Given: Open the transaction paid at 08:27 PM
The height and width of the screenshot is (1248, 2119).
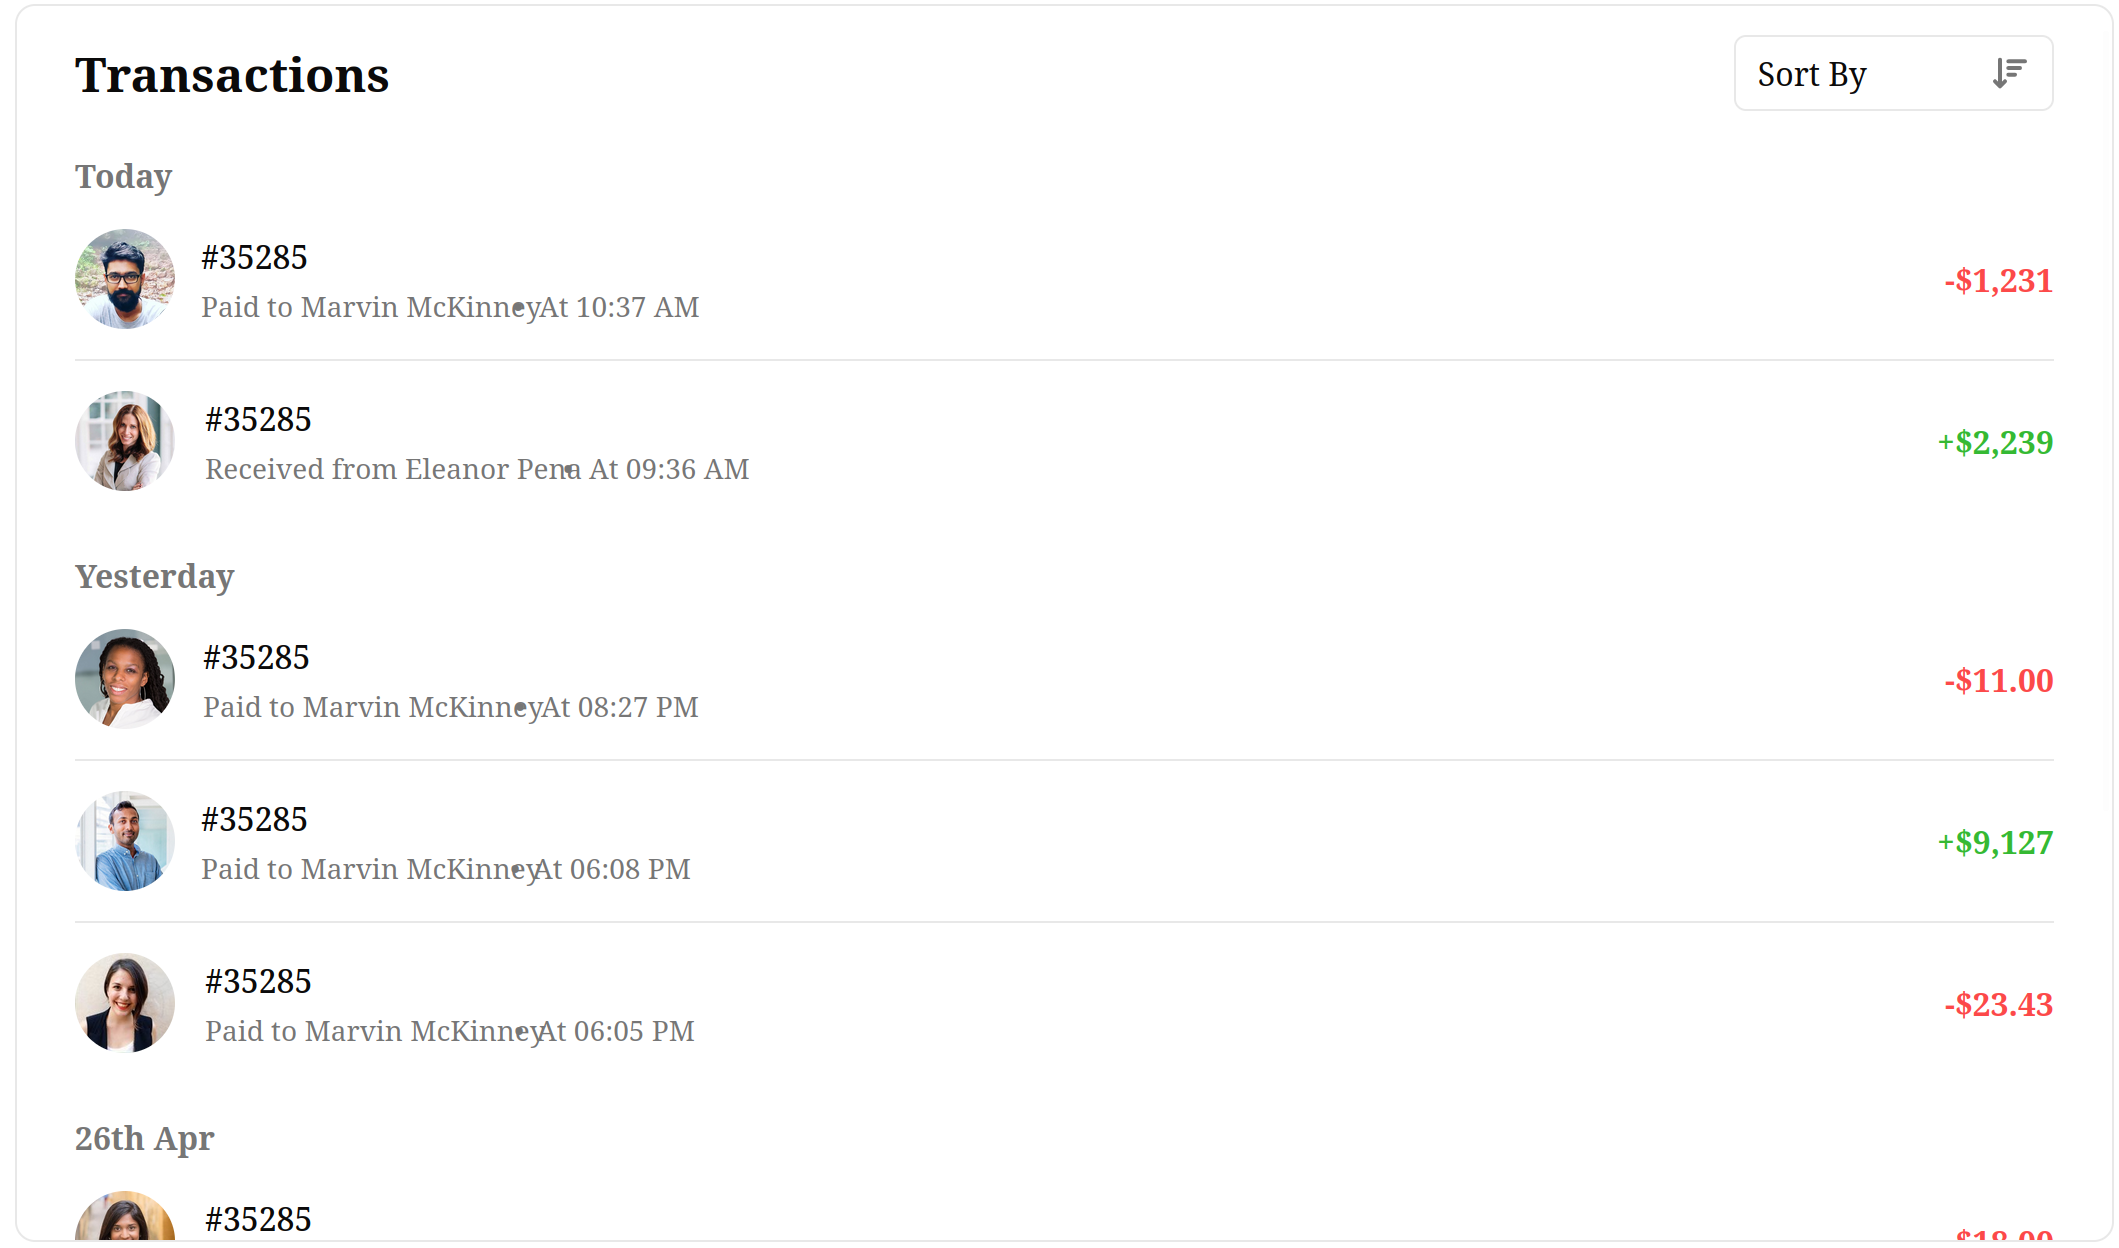Looking at the screenshot, I should click(1064, 680).
